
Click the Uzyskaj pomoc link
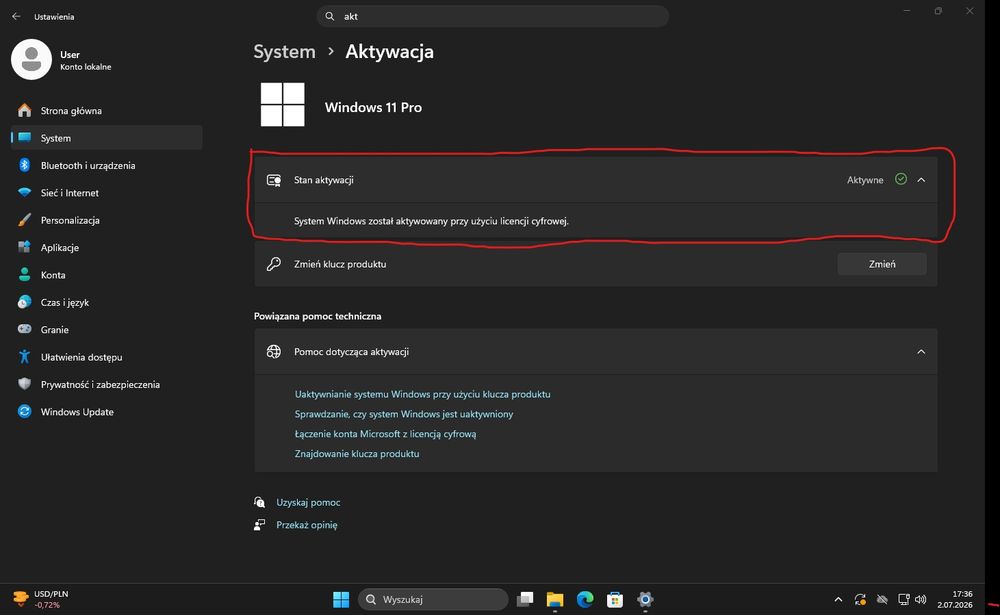(308, 502)
